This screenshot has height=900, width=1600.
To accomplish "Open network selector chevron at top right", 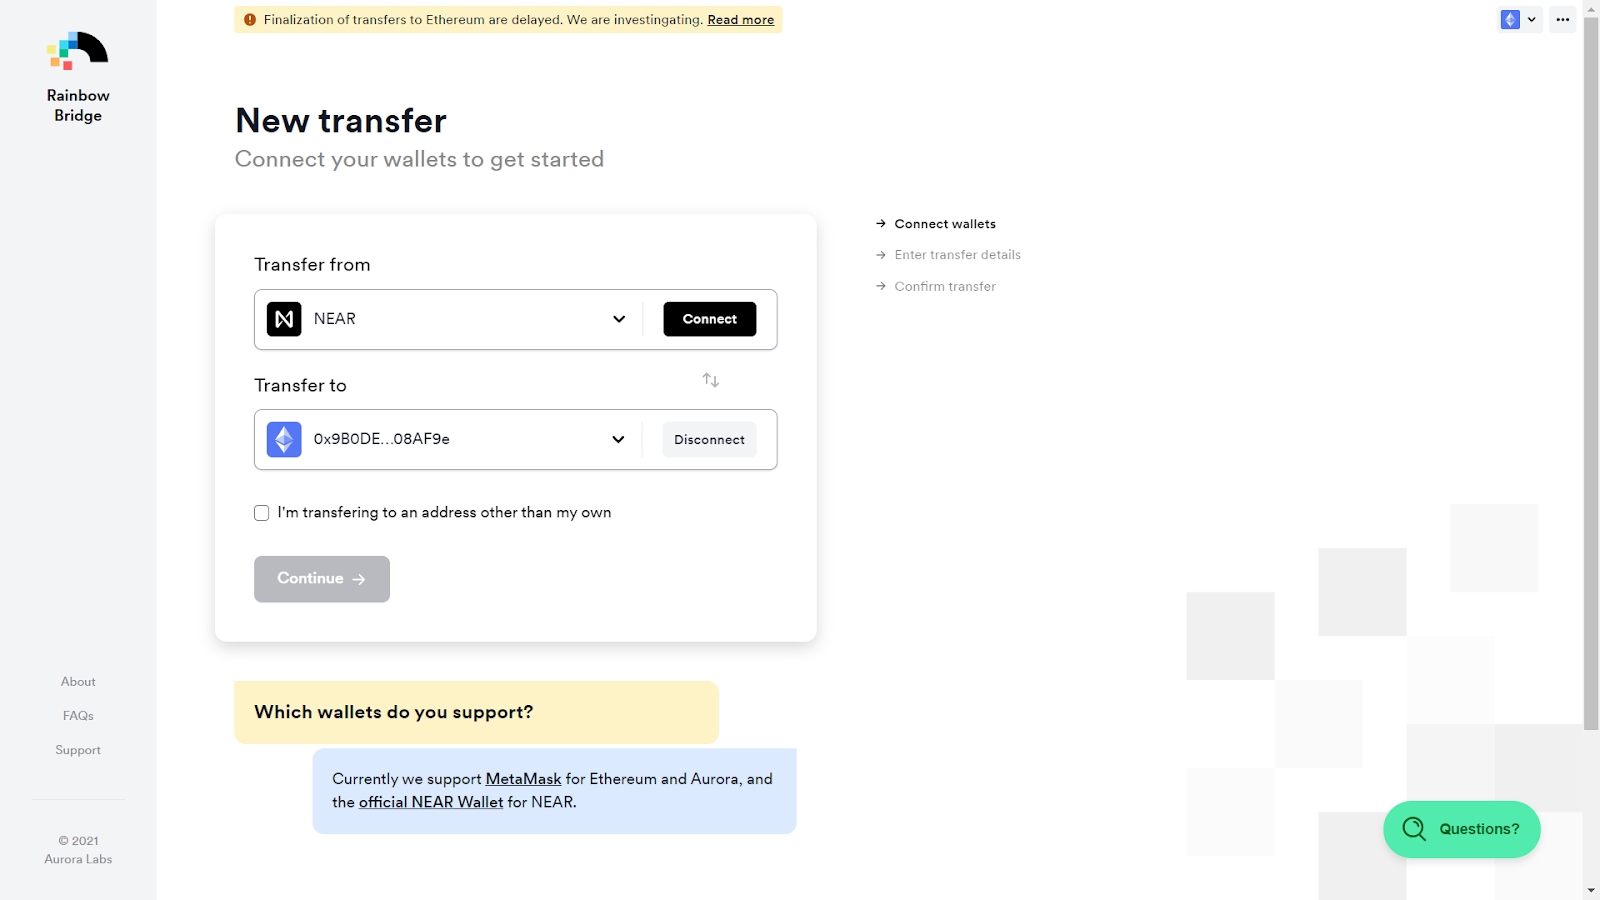I will pyautogui.click(x=1532, y=20).
